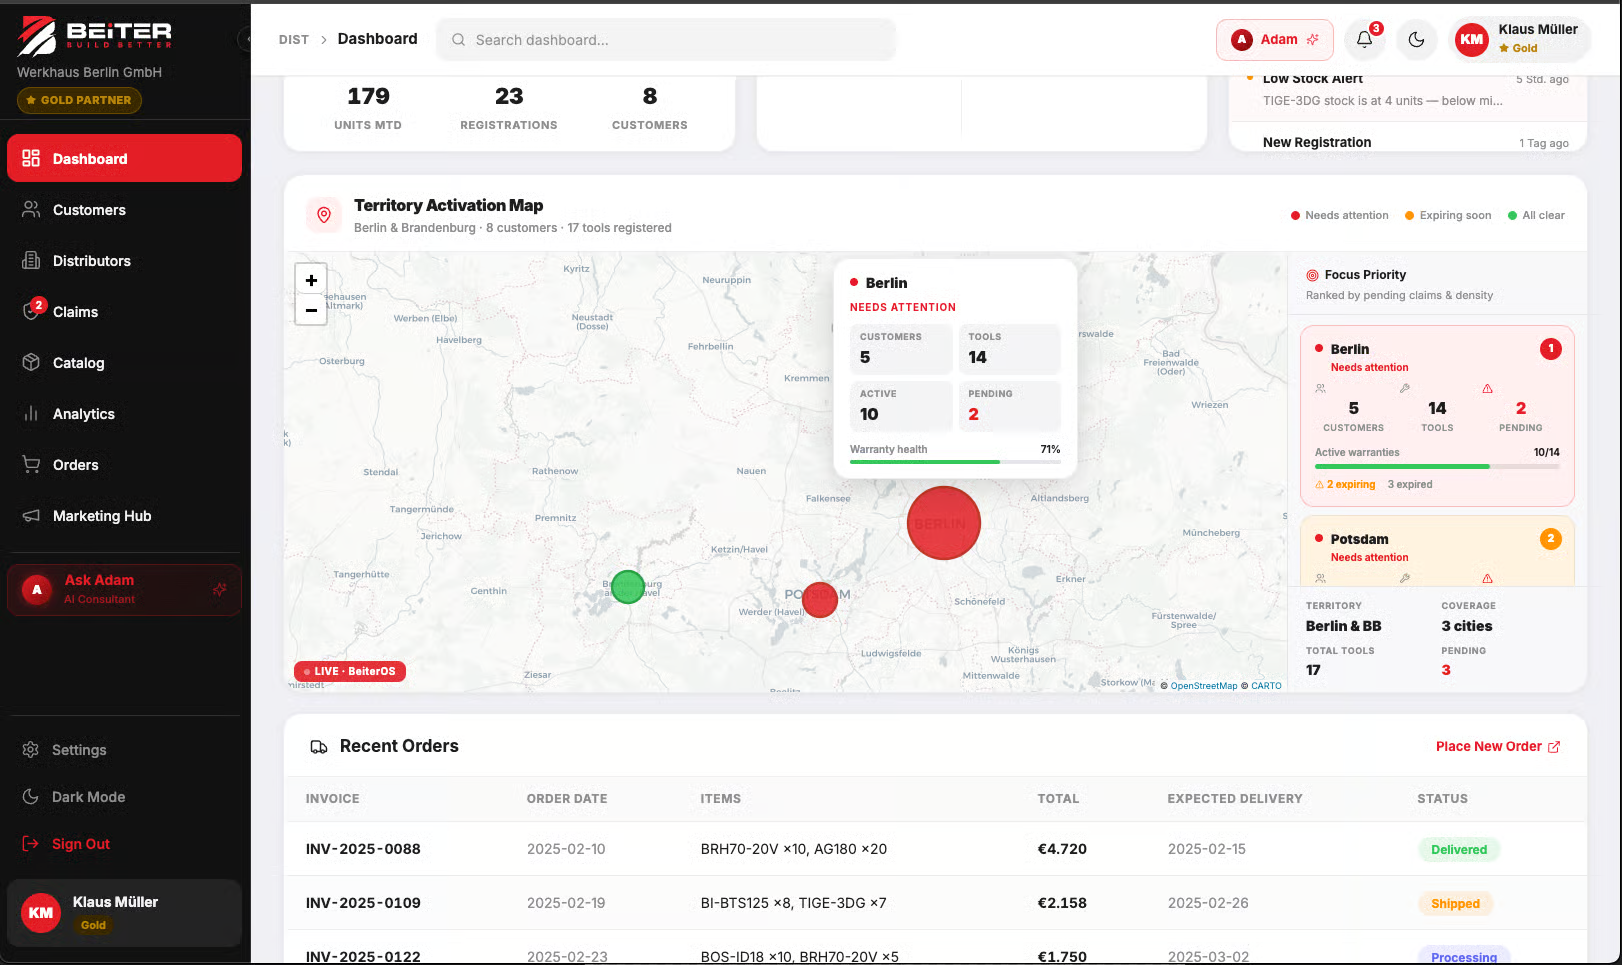Click the Delivered status badge
This screenshot has width=1622, height=965.
(1459, 850)
